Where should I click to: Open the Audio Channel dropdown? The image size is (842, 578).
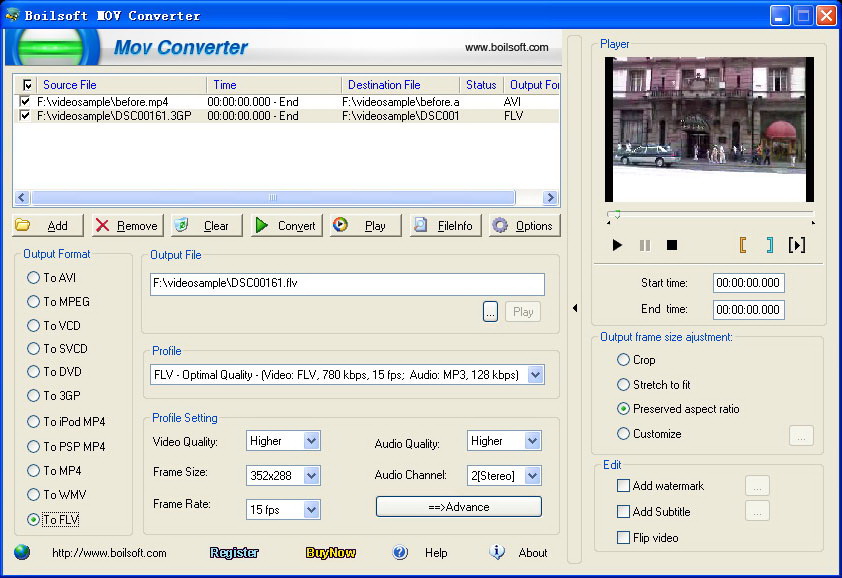click(x=532, y=476)
